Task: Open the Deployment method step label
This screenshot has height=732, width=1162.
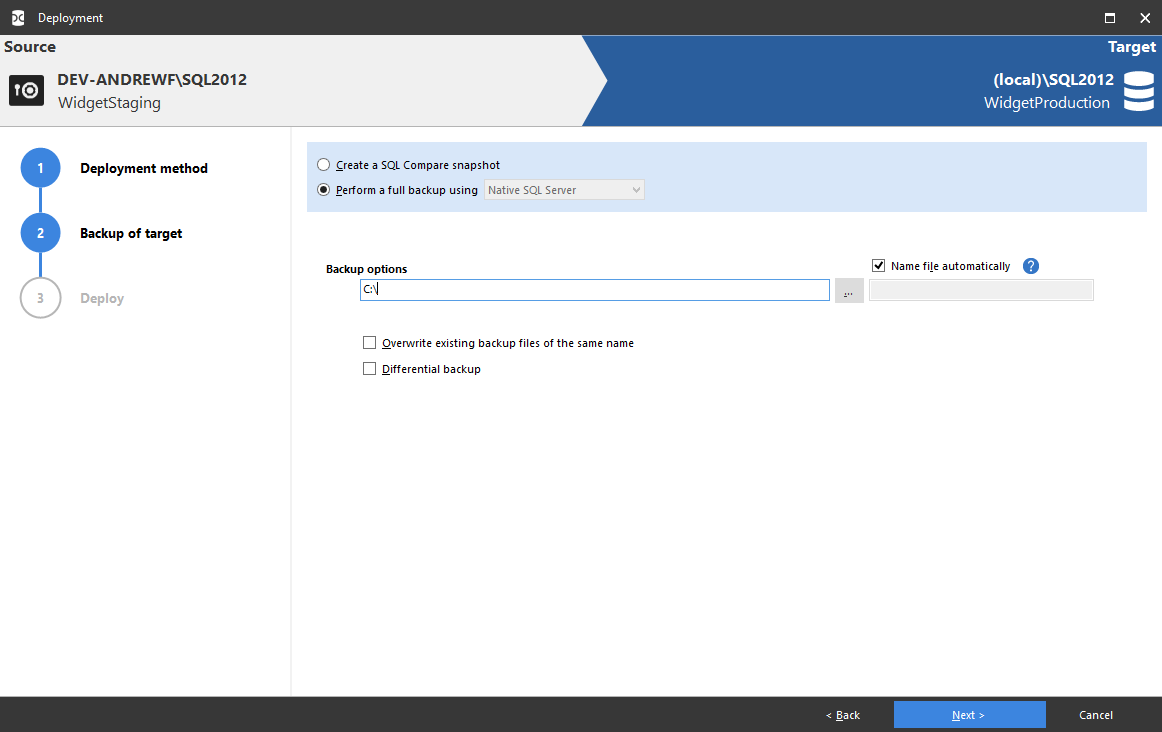Action: pos(144,168)
